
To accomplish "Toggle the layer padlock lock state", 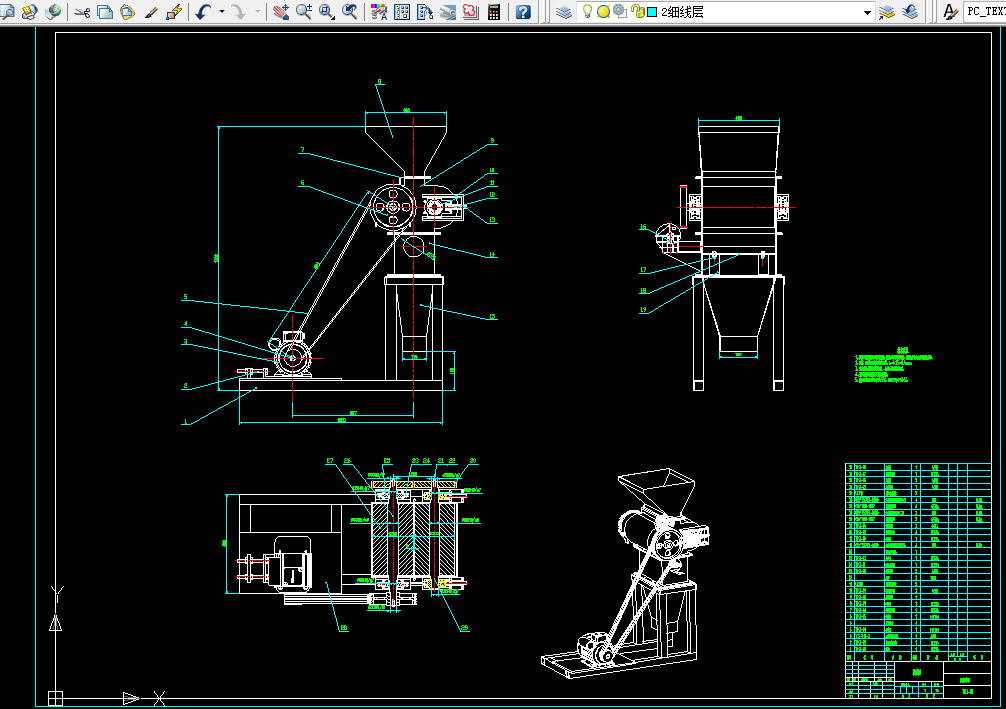I will [x=638, y=12].
